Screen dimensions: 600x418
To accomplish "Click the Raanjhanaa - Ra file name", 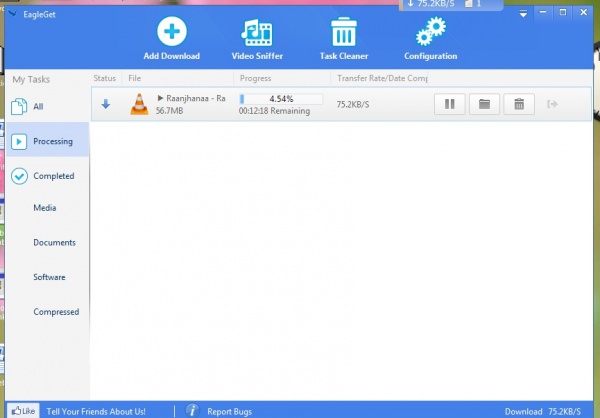I will [196, 98].
